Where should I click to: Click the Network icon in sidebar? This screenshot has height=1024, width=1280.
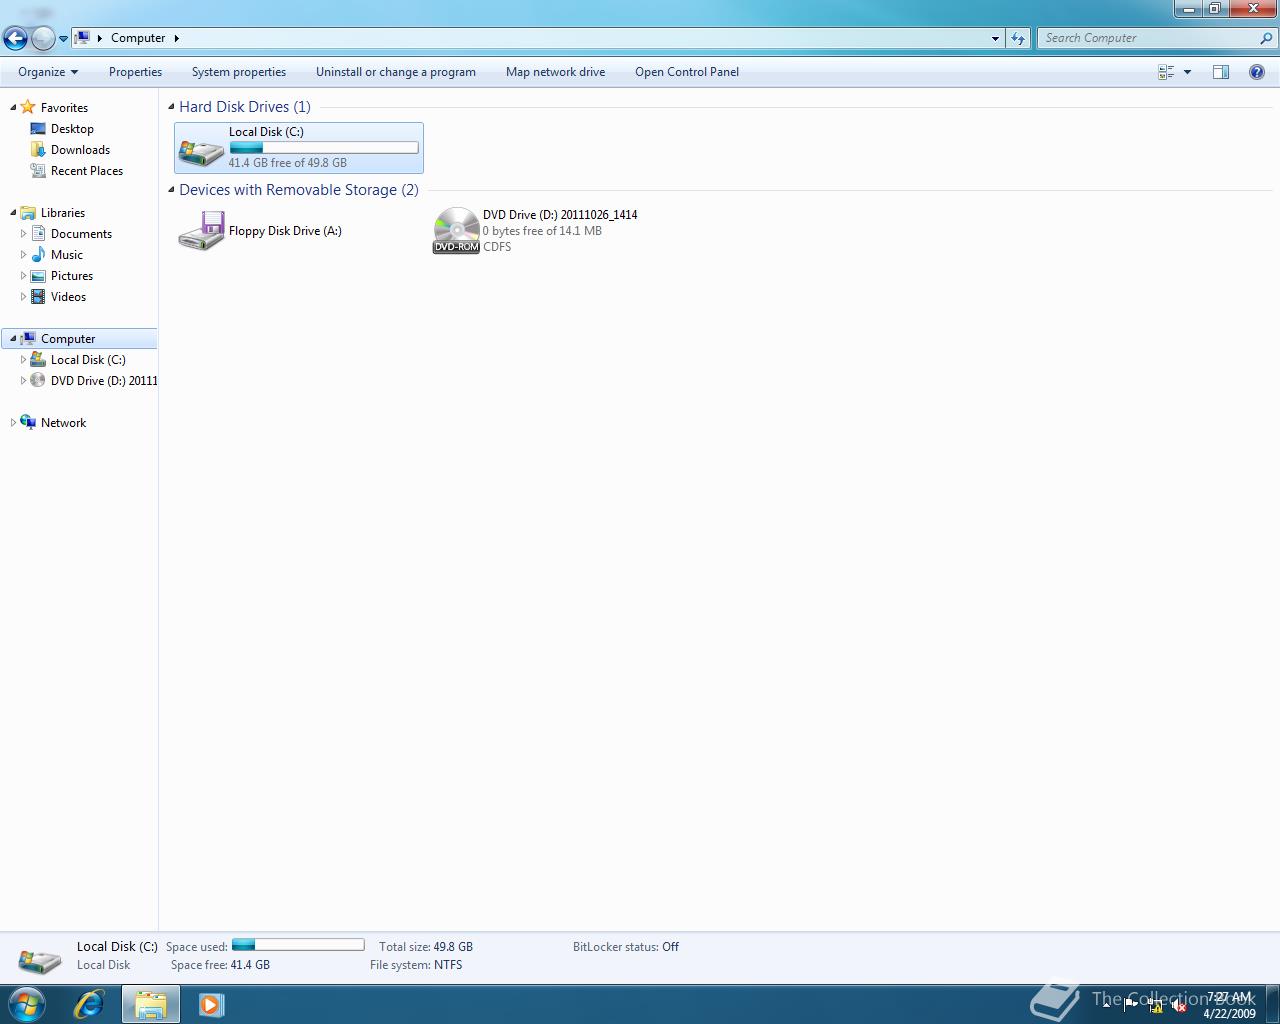[28, 422]
